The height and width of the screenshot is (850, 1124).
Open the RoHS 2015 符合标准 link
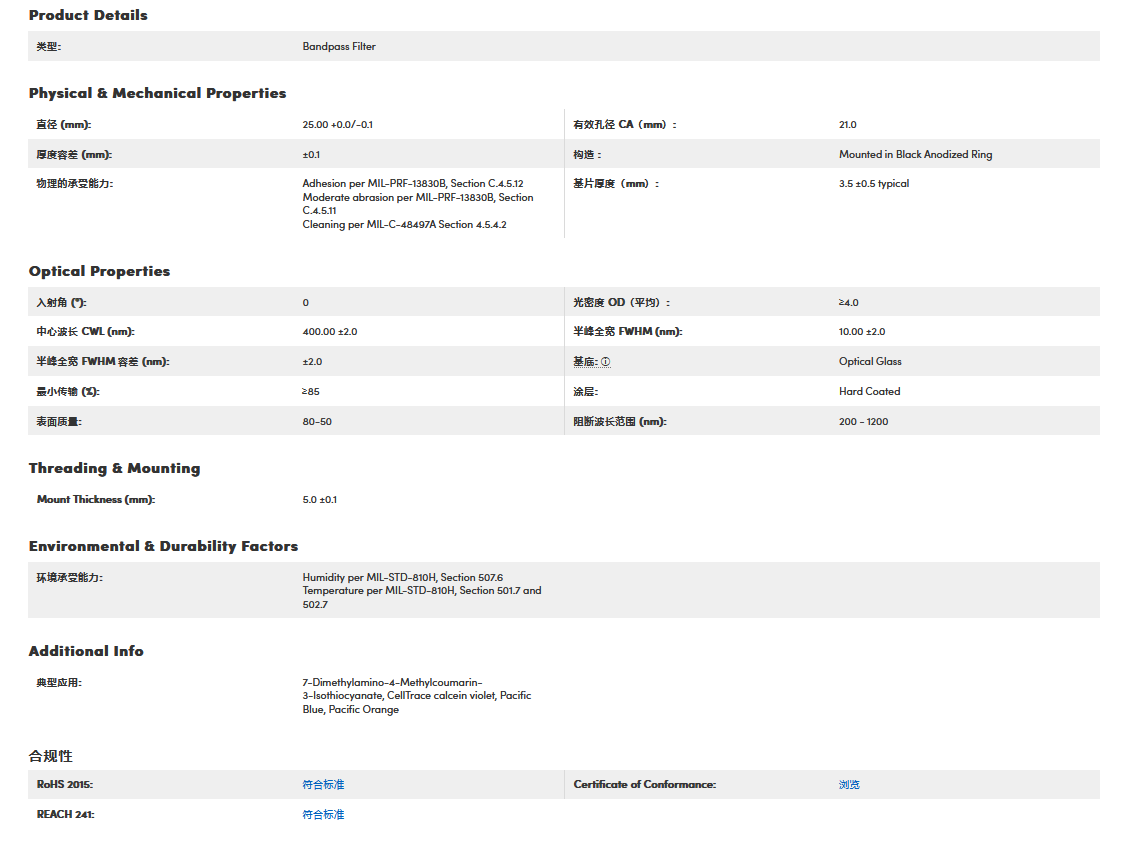pyautogui.click(x=323, y=785)
